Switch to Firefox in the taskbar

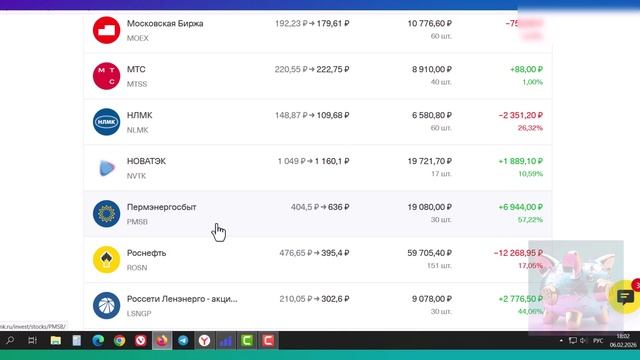162,340
